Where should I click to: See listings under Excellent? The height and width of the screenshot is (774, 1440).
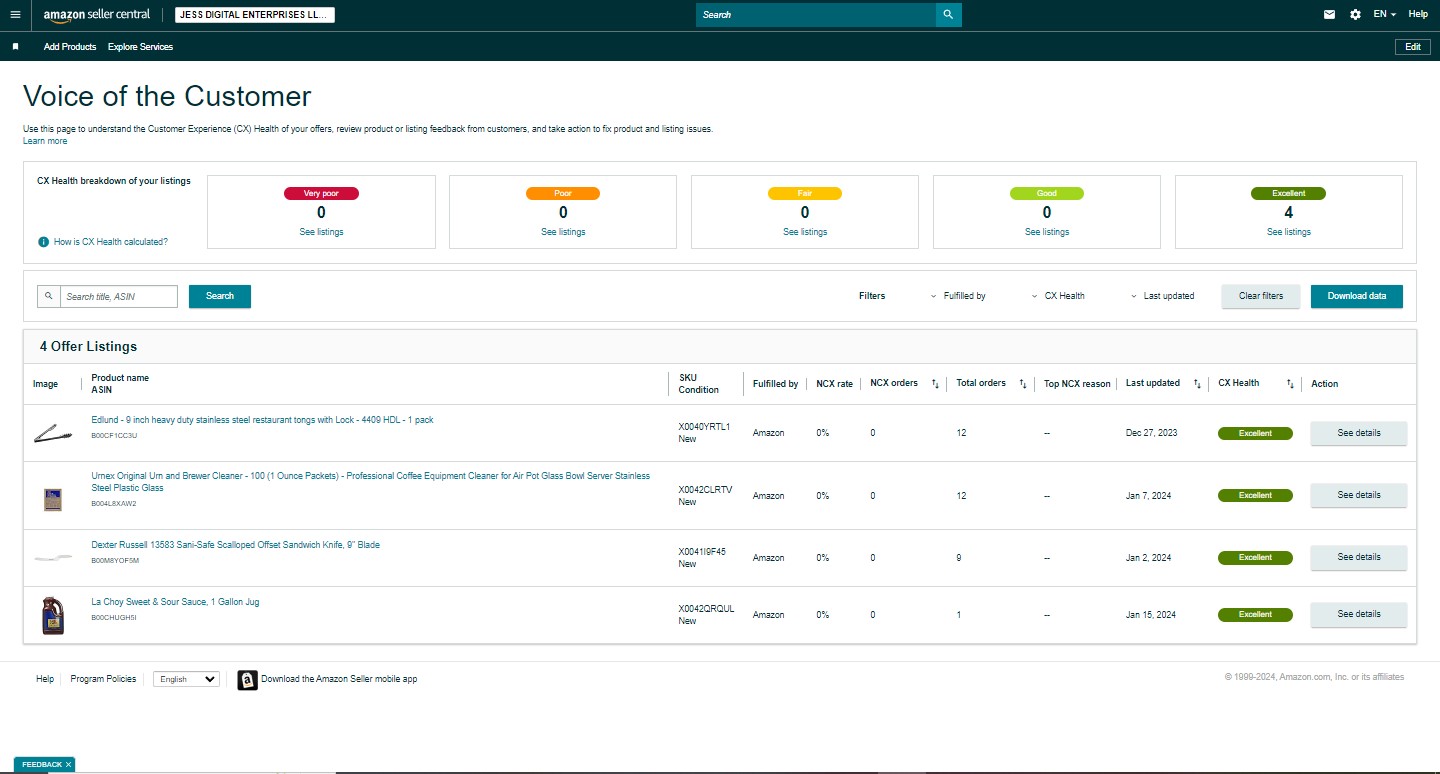tap(1289, 232)
